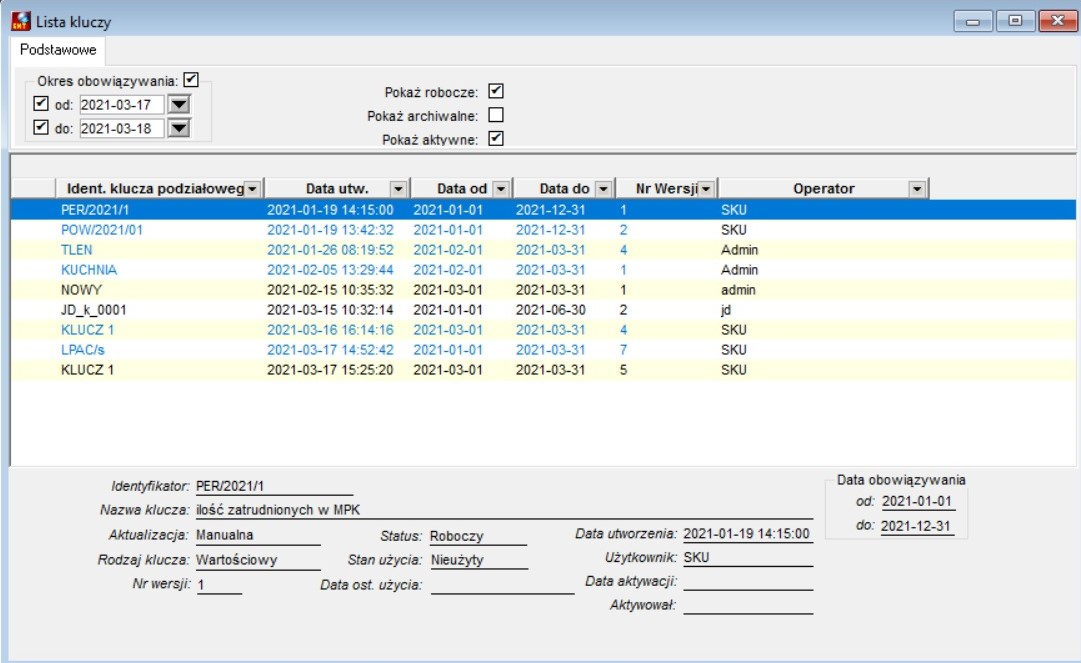The height and width of the screenshot is (663, 1081).
Task: Sort by the Data od column header
Action: click(x=462, y=189)
